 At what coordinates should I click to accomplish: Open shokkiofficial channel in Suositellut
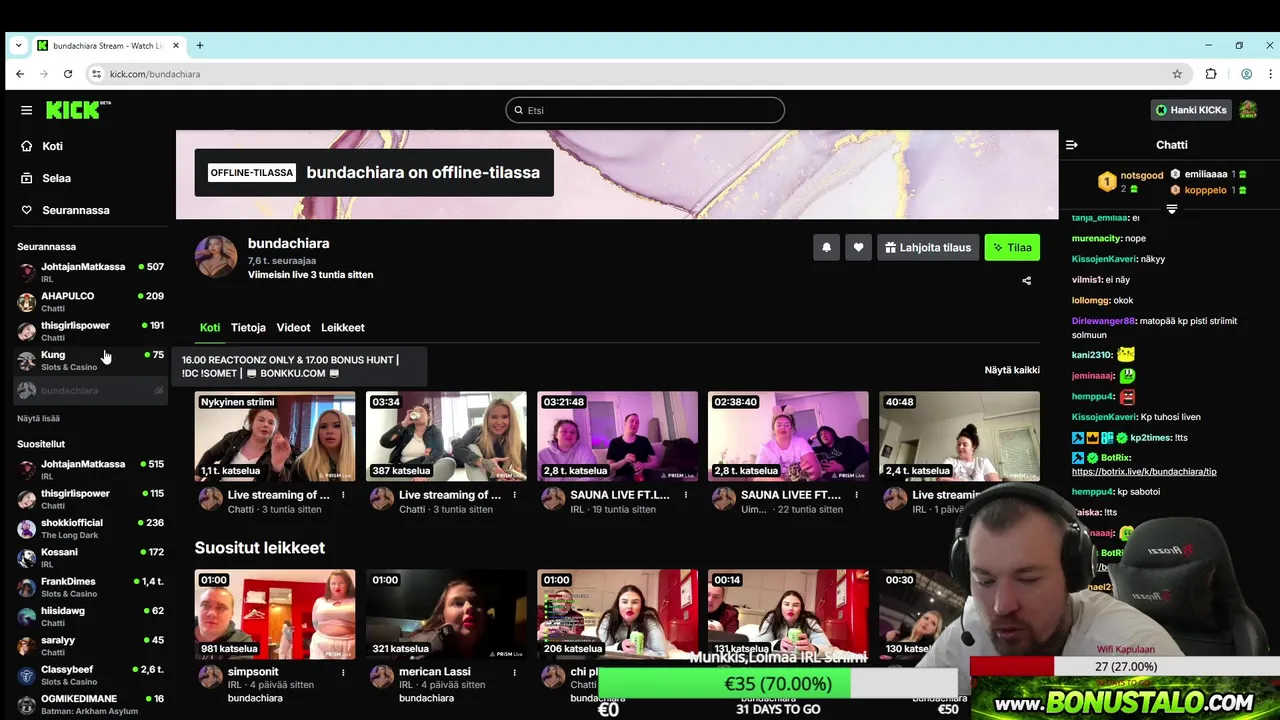click(x=90, y=528)
